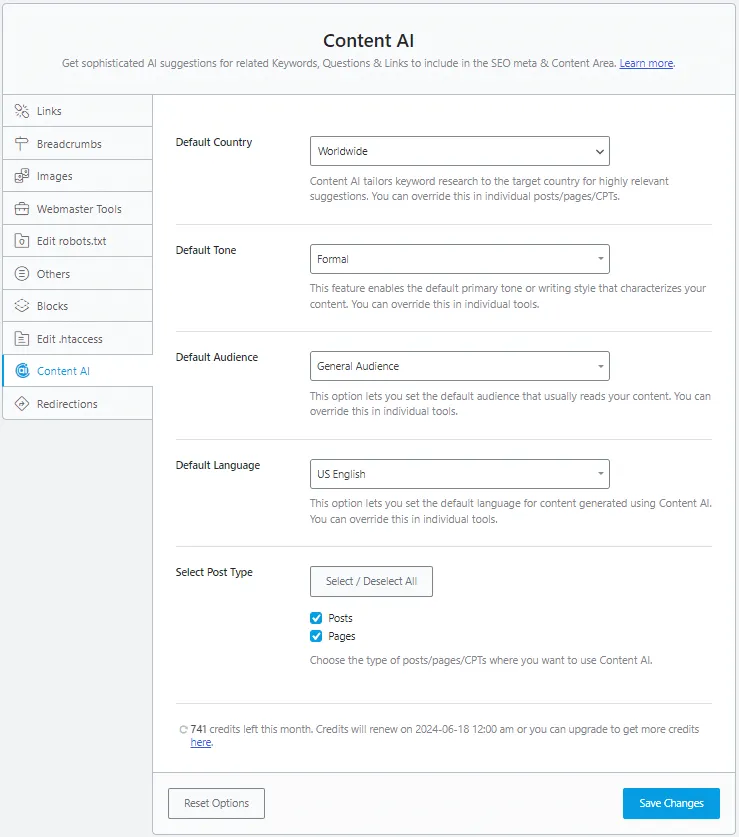Expand the Default Tone dropdown

pos(459,259)
